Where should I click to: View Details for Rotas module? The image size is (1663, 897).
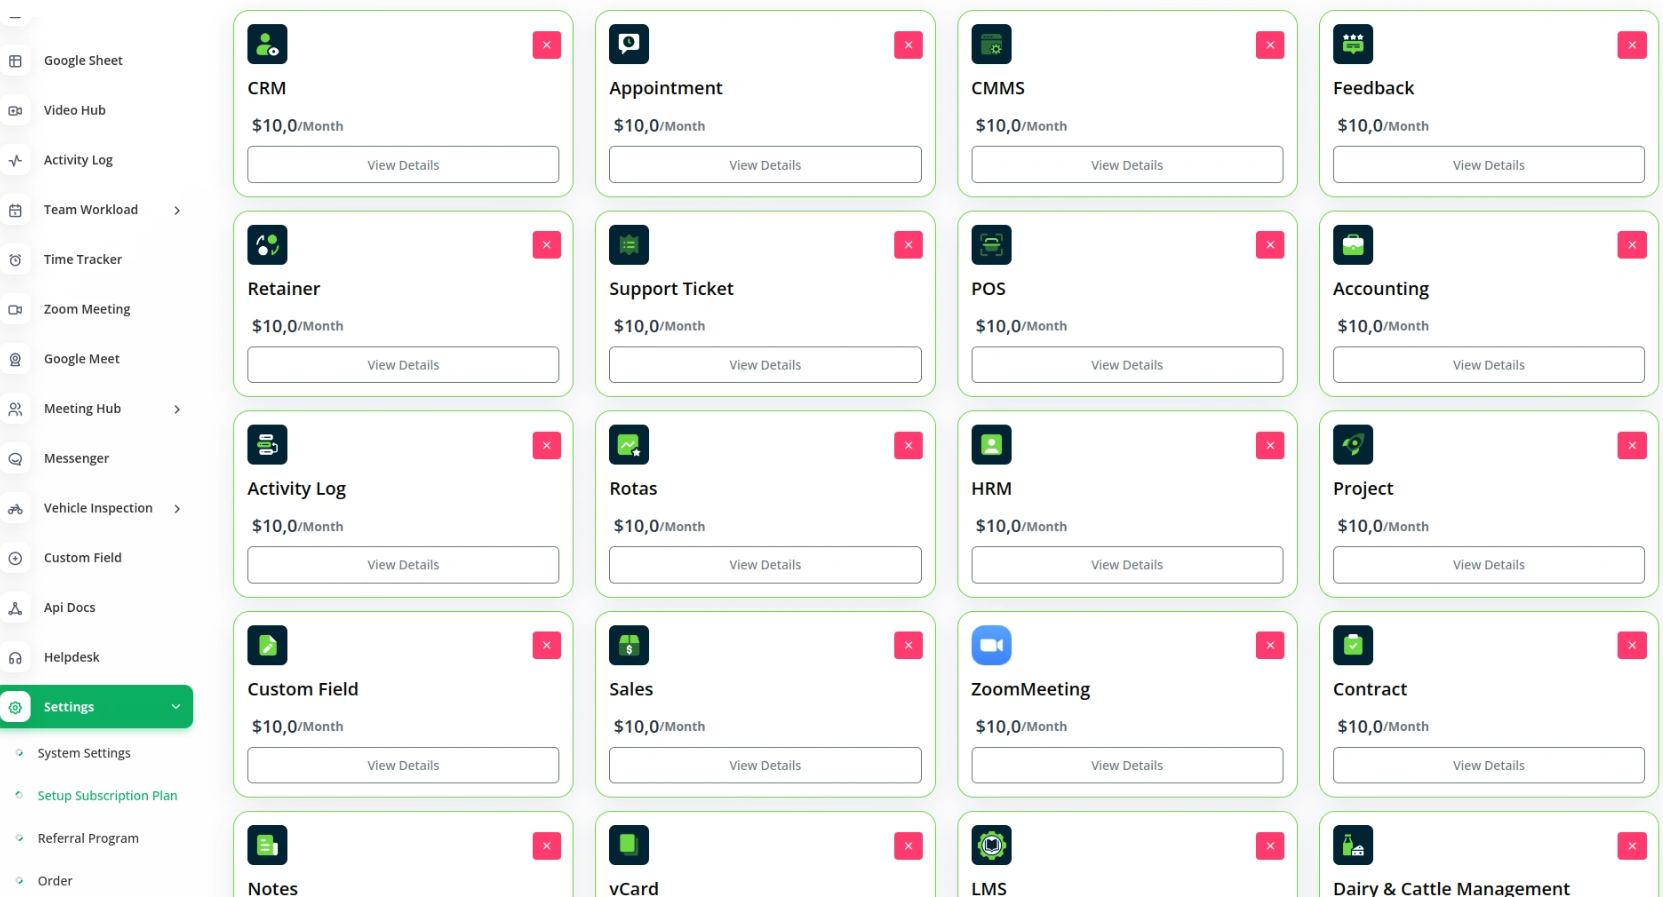(765, 565)
